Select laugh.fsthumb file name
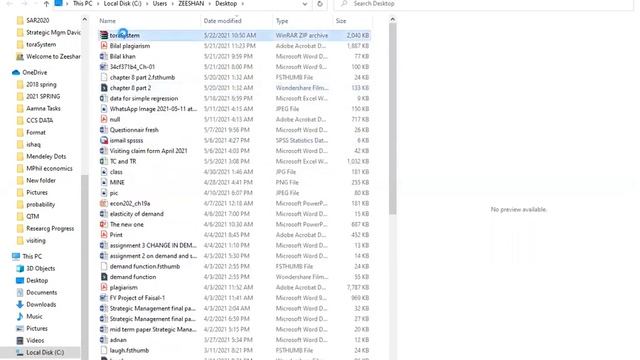640x360 pixels. (x=129, y=351)
